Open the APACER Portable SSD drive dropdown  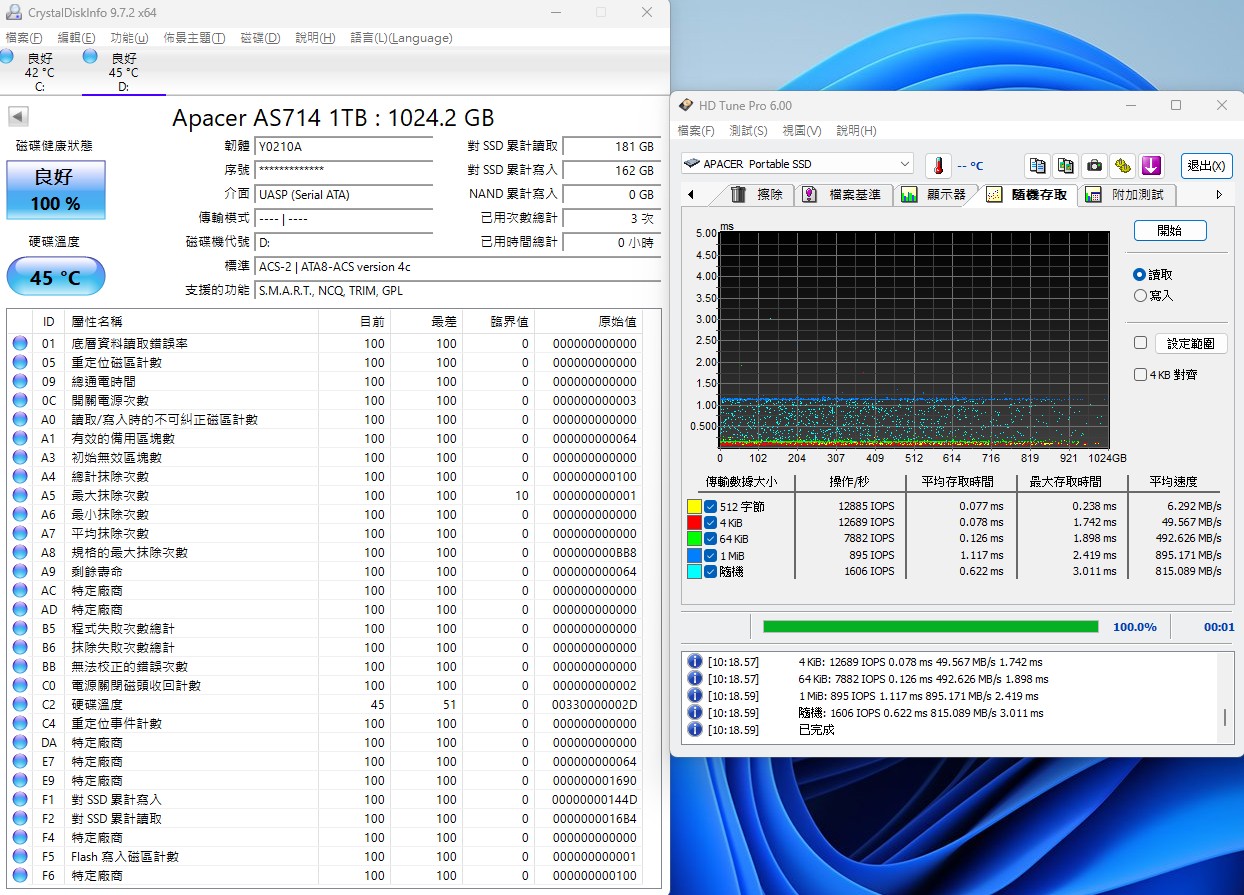[905, 163]
